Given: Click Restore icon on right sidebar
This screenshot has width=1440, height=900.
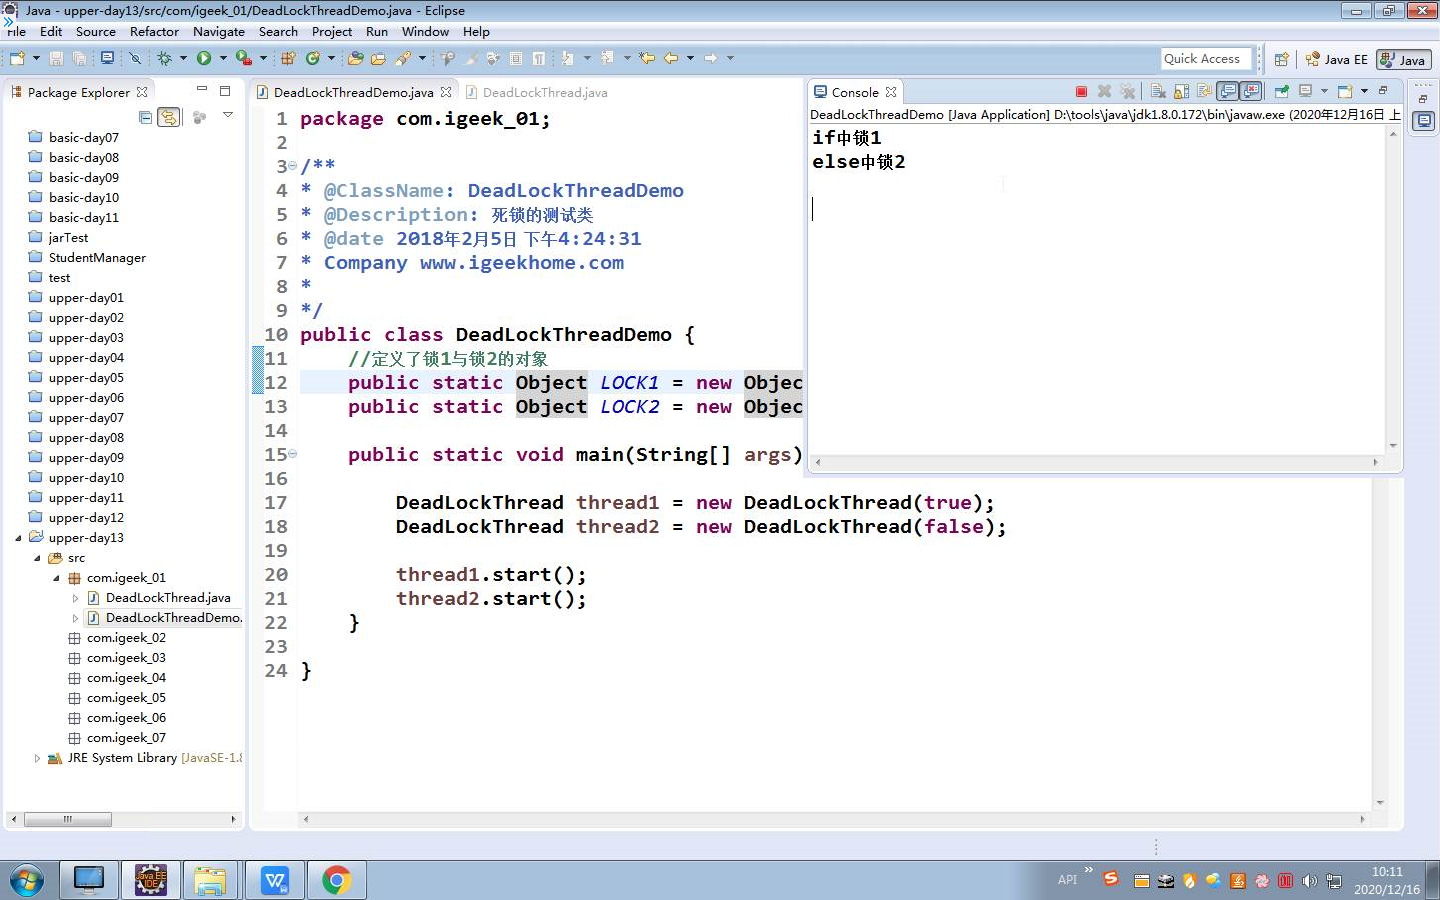Looking at the screenshot, I should click(x=1423, y=99).
